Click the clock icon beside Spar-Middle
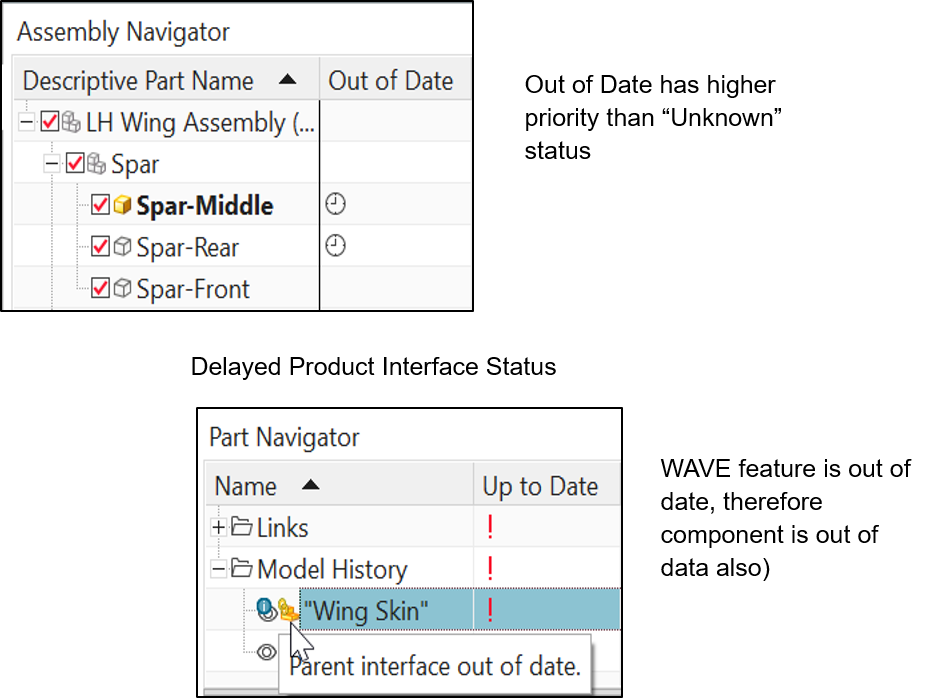The image size is (933, 698). pos(334,205)
